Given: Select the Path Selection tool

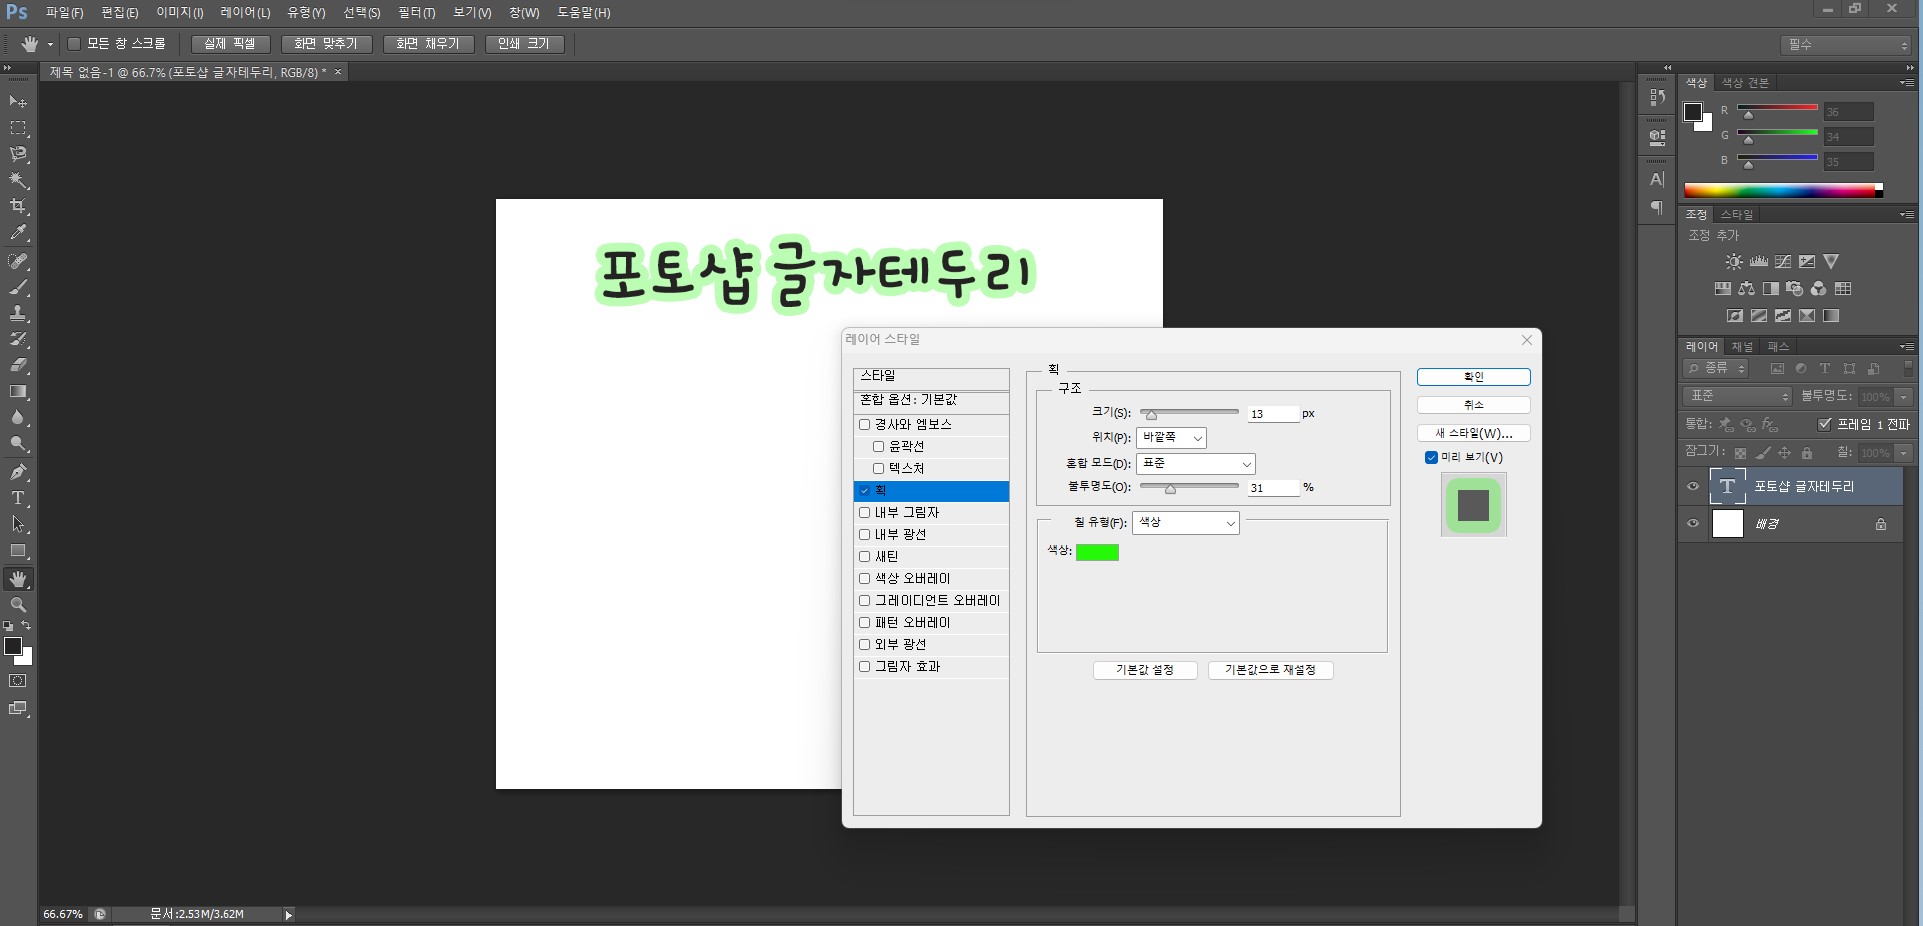Looking at the screenshot, I should pyautogui.click(x=18, y=524).
